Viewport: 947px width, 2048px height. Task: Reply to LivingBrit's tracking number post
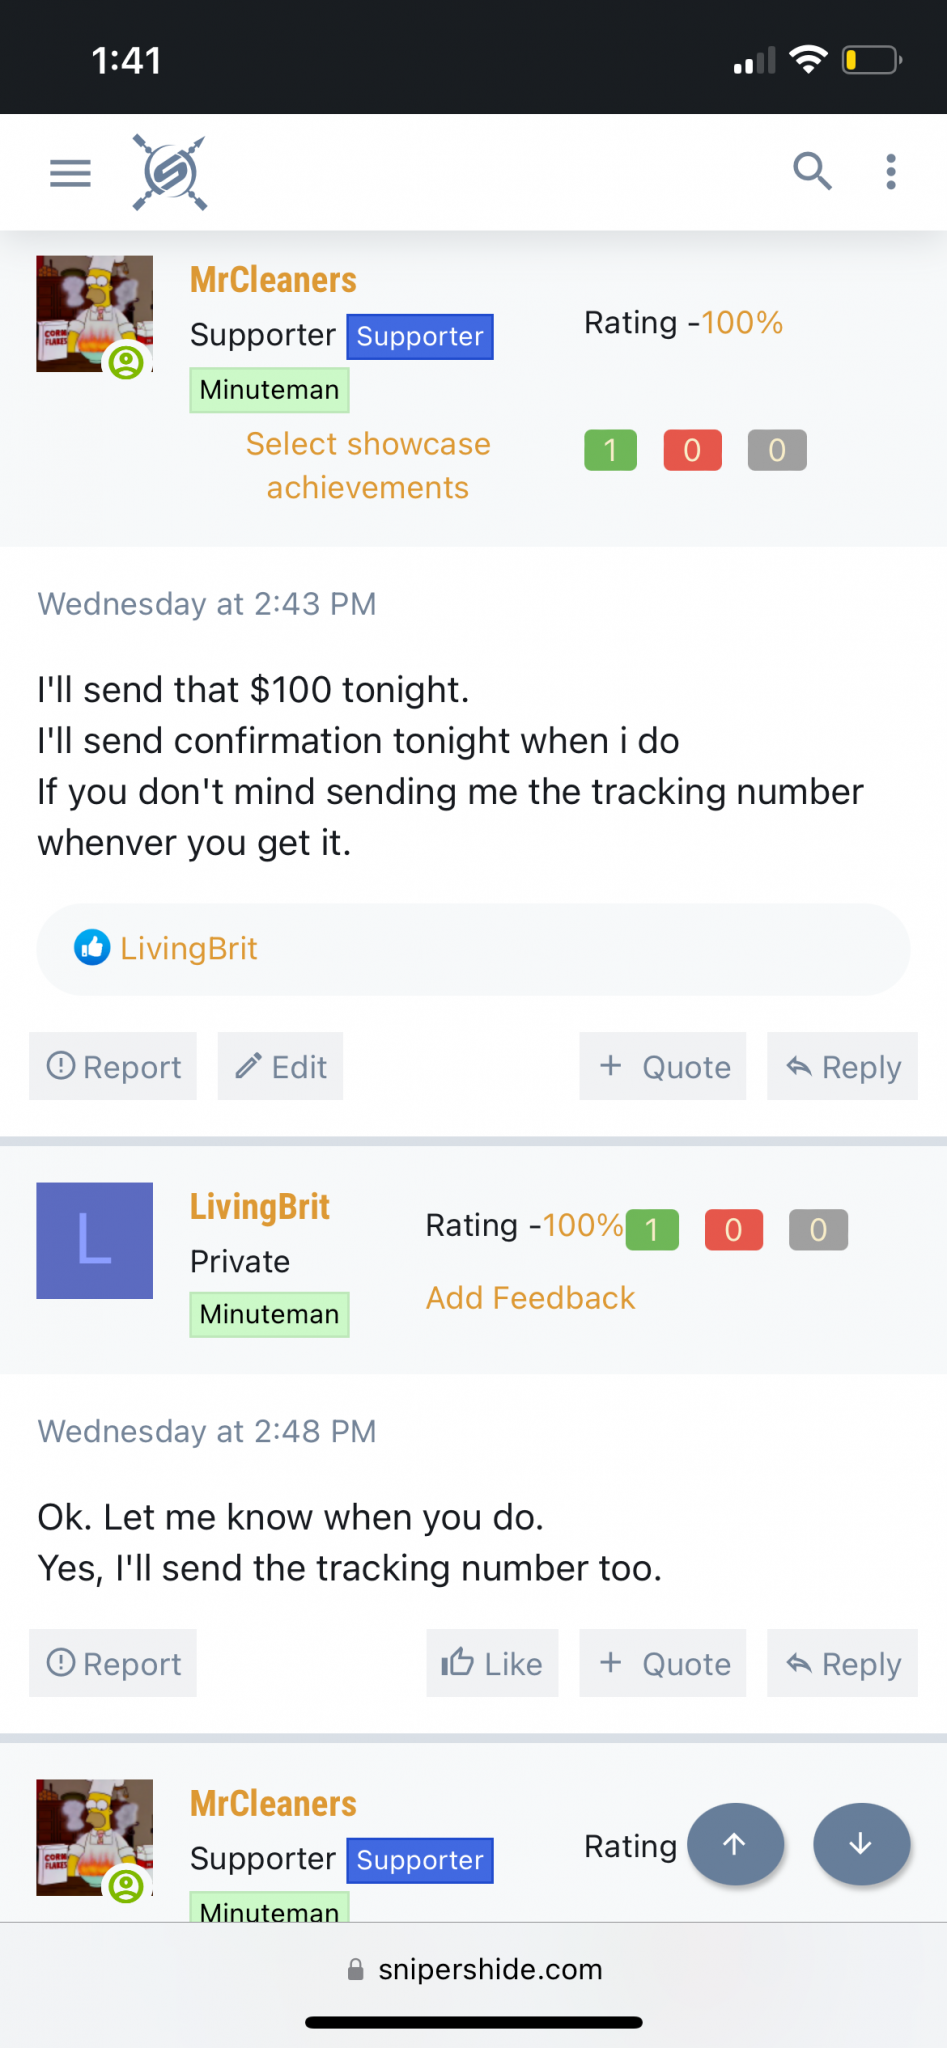click(842, 1664)
